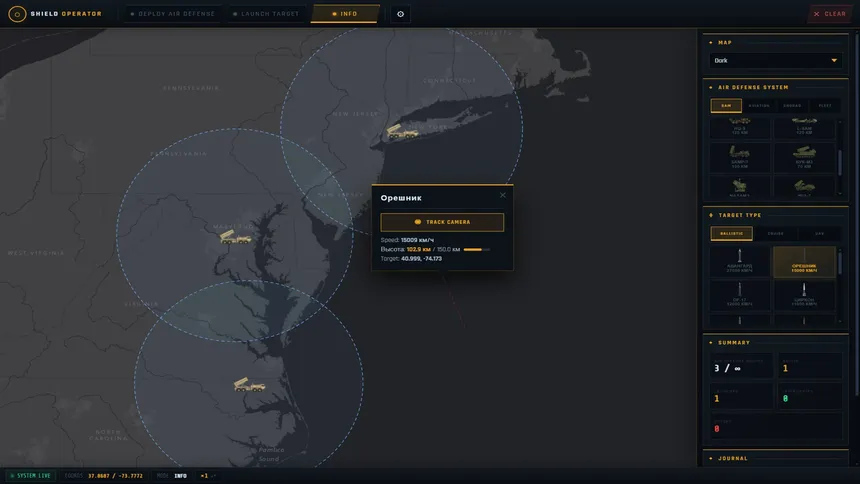Select the Fleet category tab
The height and width of the screenshot is (484, 860).
click(825, 105)
